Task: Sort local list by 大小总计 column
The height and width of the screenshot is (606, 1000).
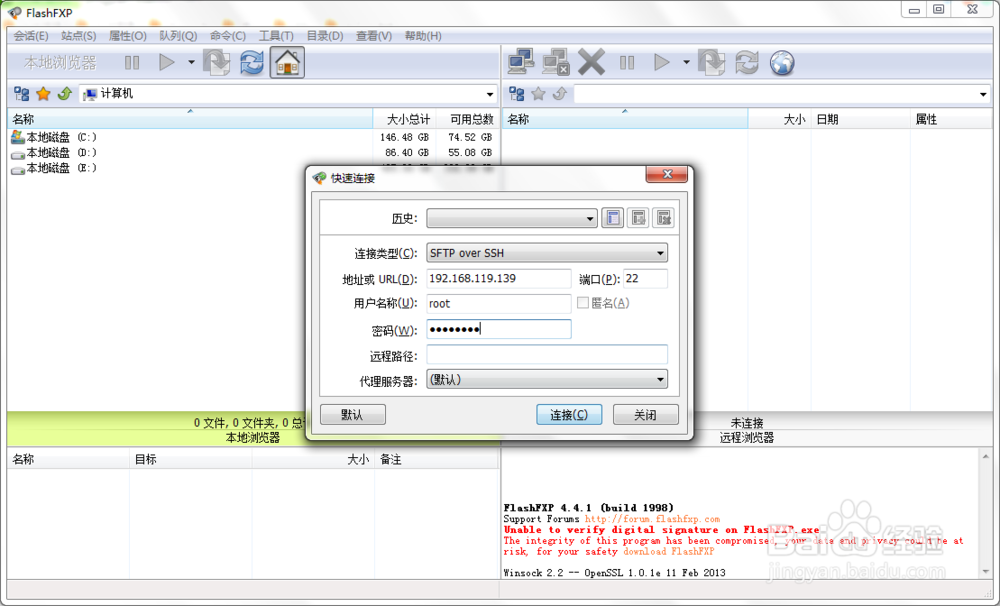Action: pos(406,119)
